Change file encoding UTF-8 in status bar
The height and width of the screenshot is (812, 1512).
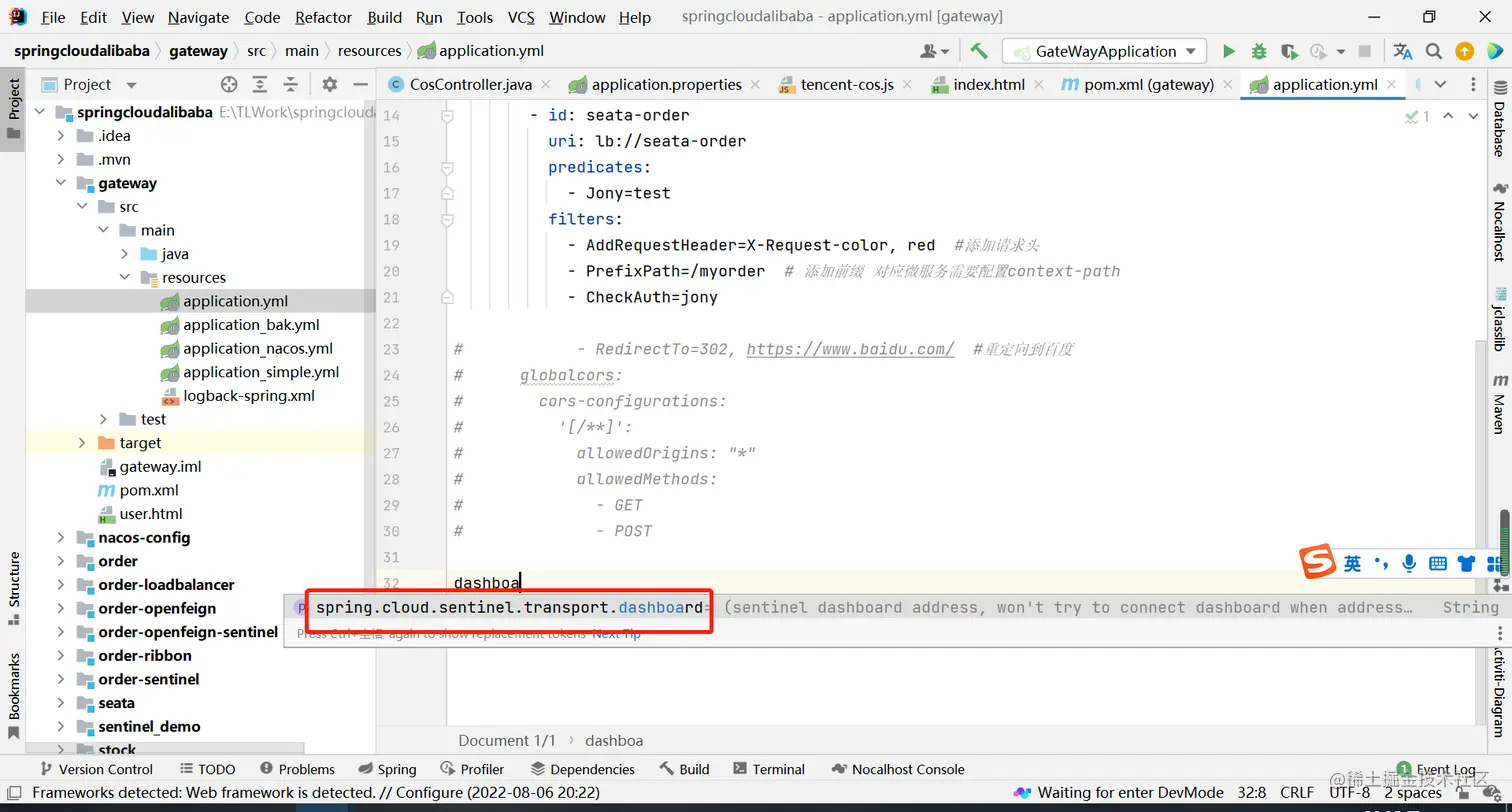[x=1350, y=793]
